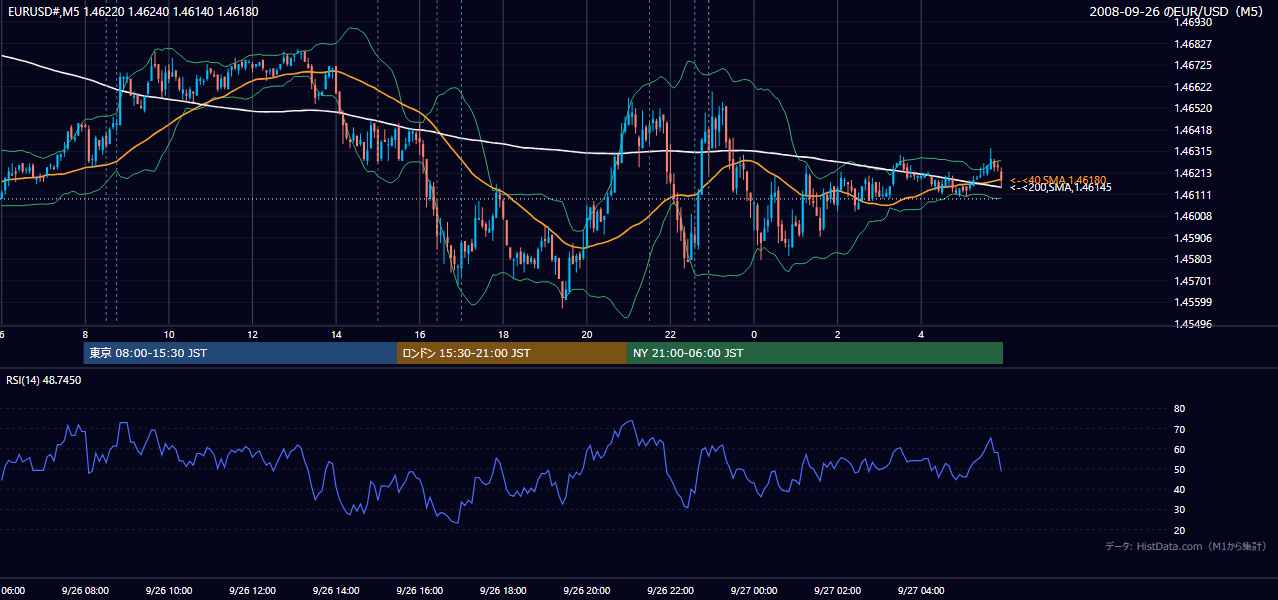Click price axis label 1.46827
The height and width of the screenshot is (600, 1278).
(x=1194, y=44)
